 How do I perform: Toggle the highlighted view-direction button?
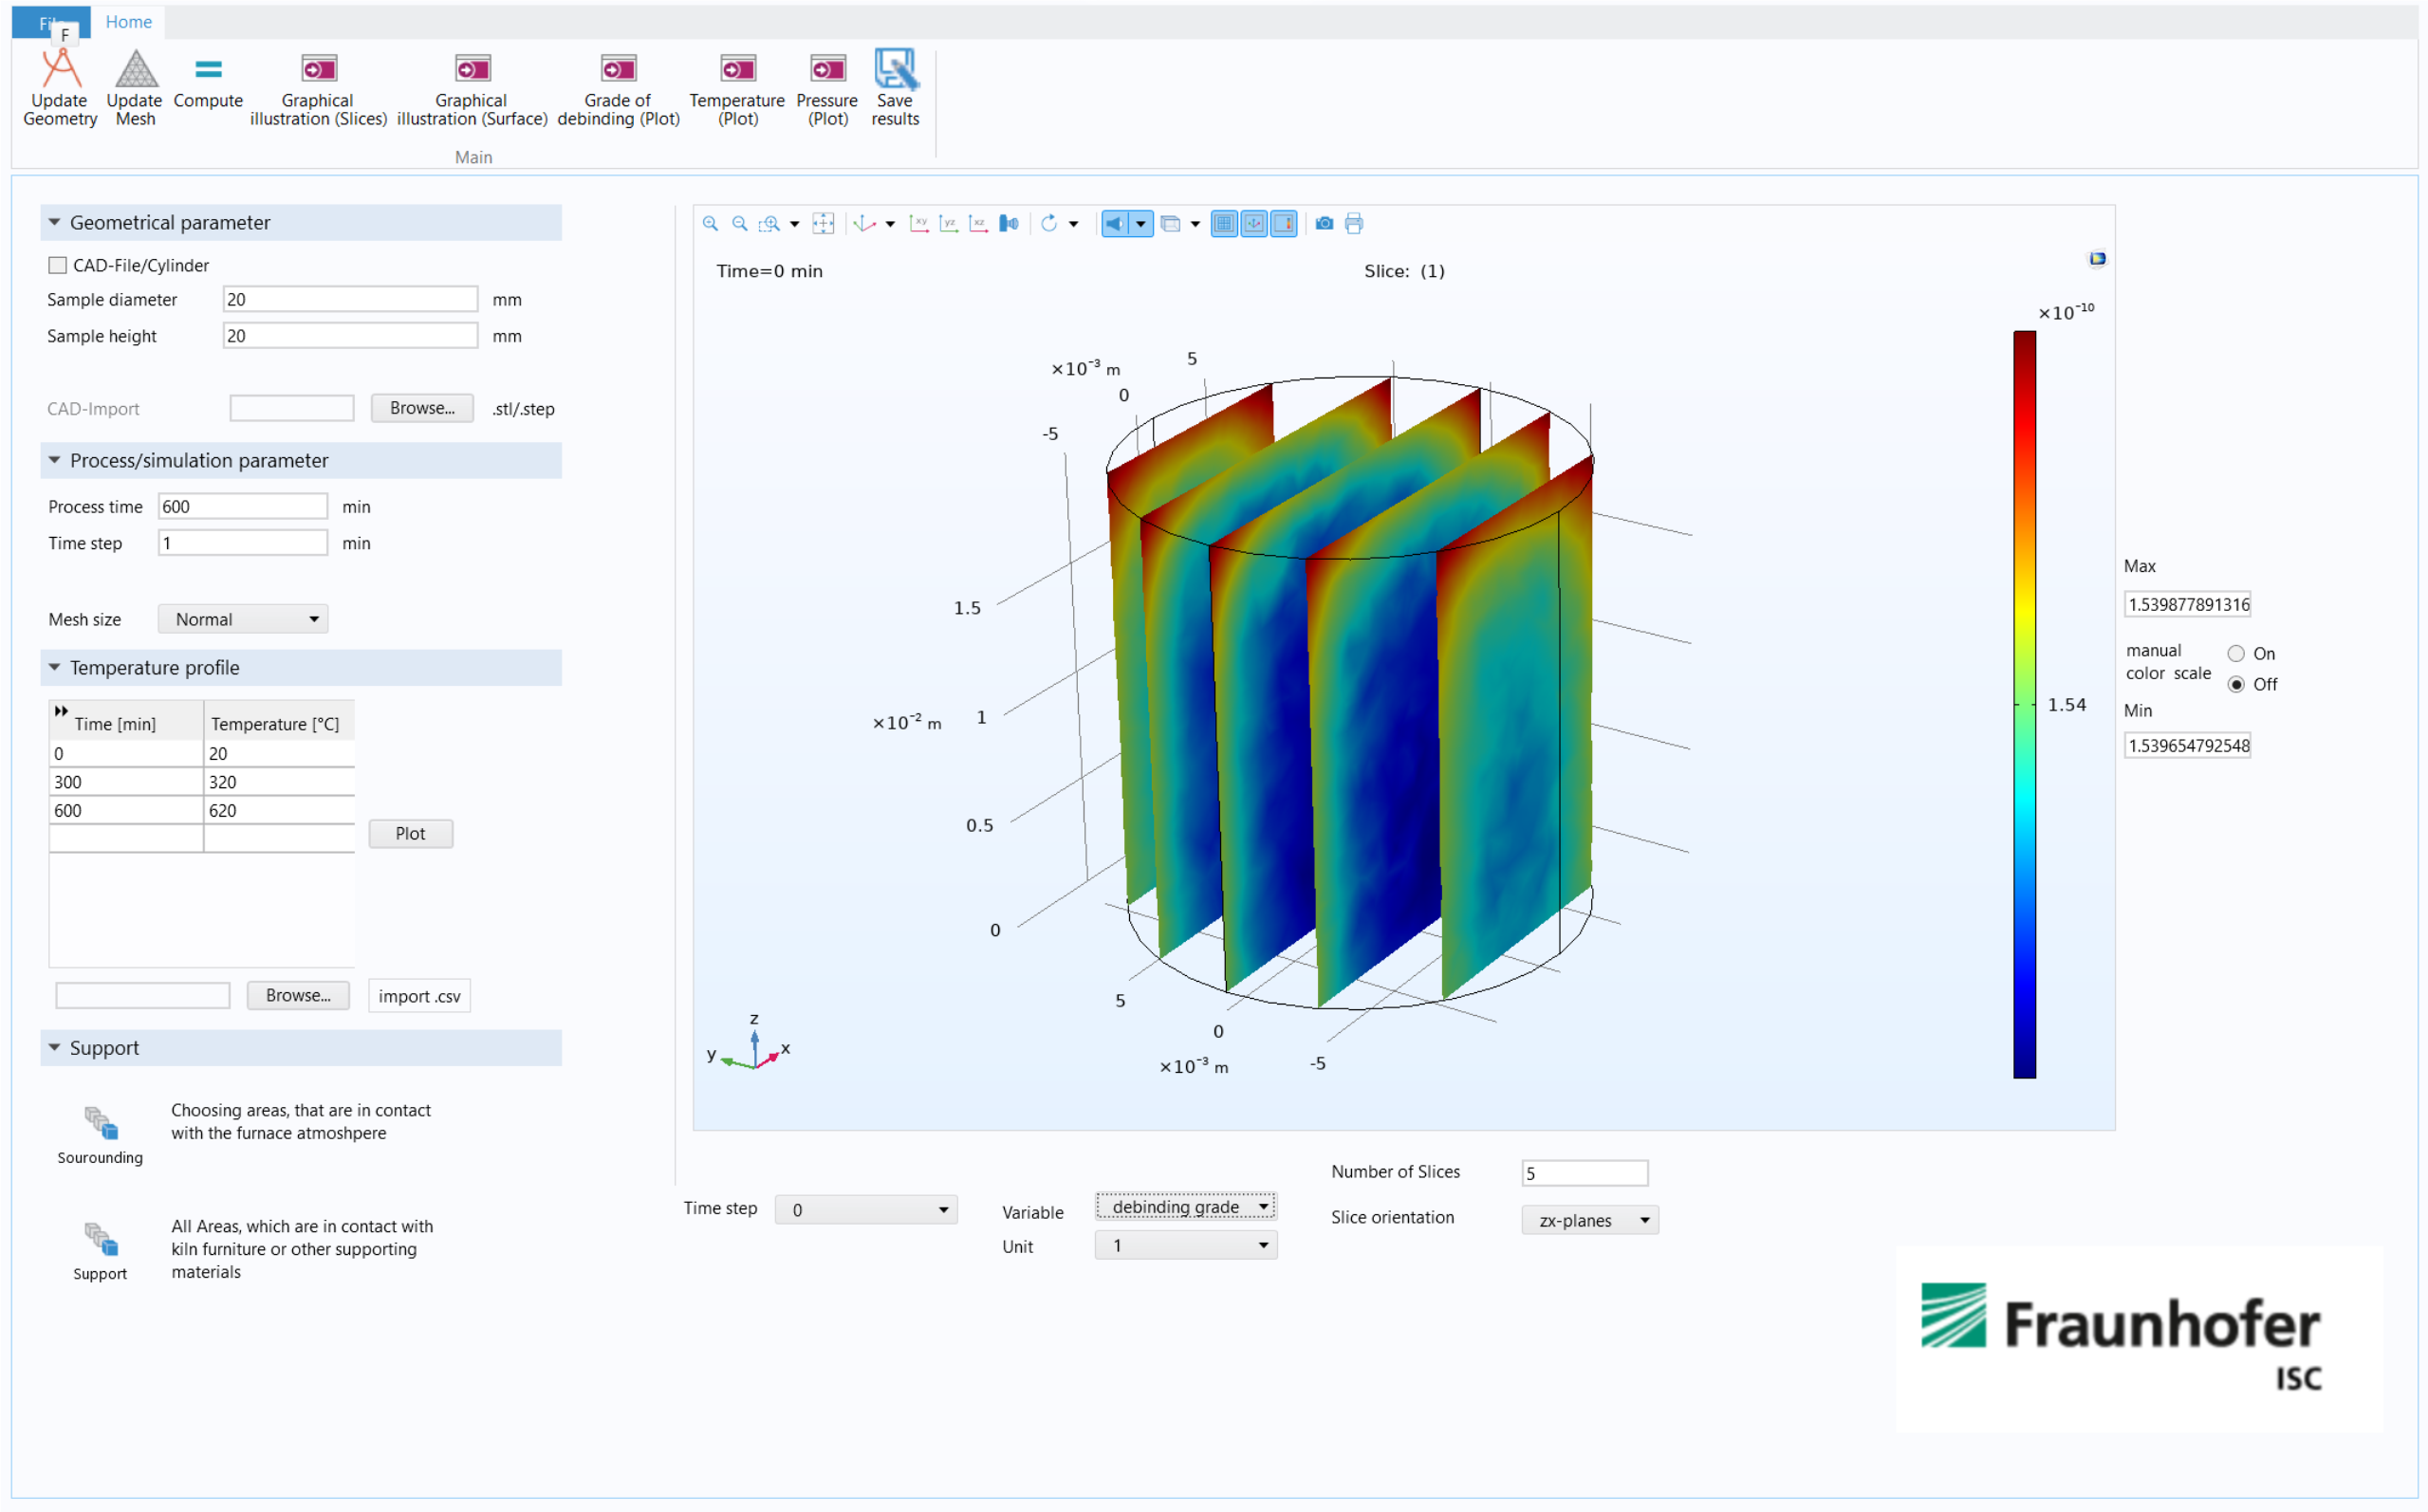coord(1114,223)
